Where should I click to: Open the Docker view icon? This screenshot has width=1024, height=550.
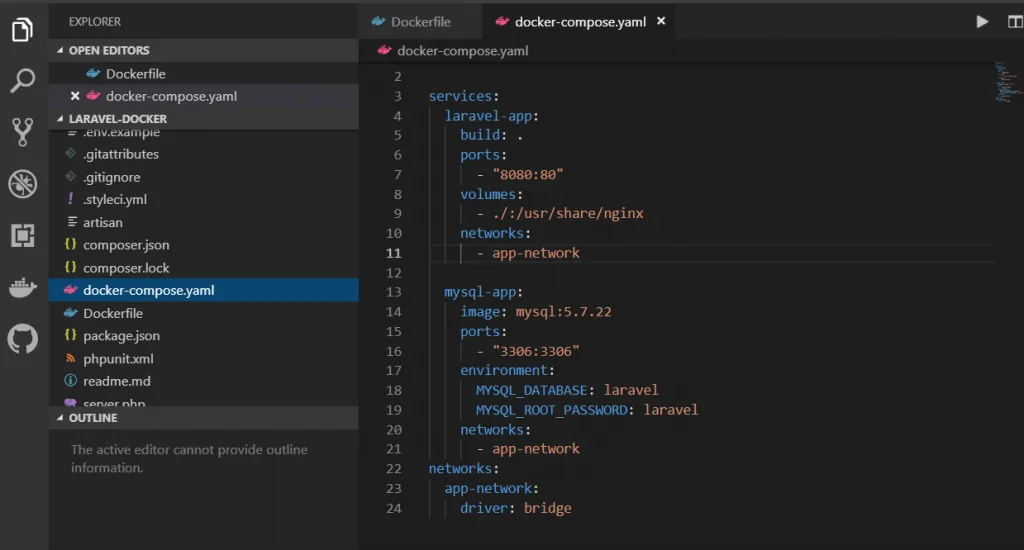coord(22,287)
